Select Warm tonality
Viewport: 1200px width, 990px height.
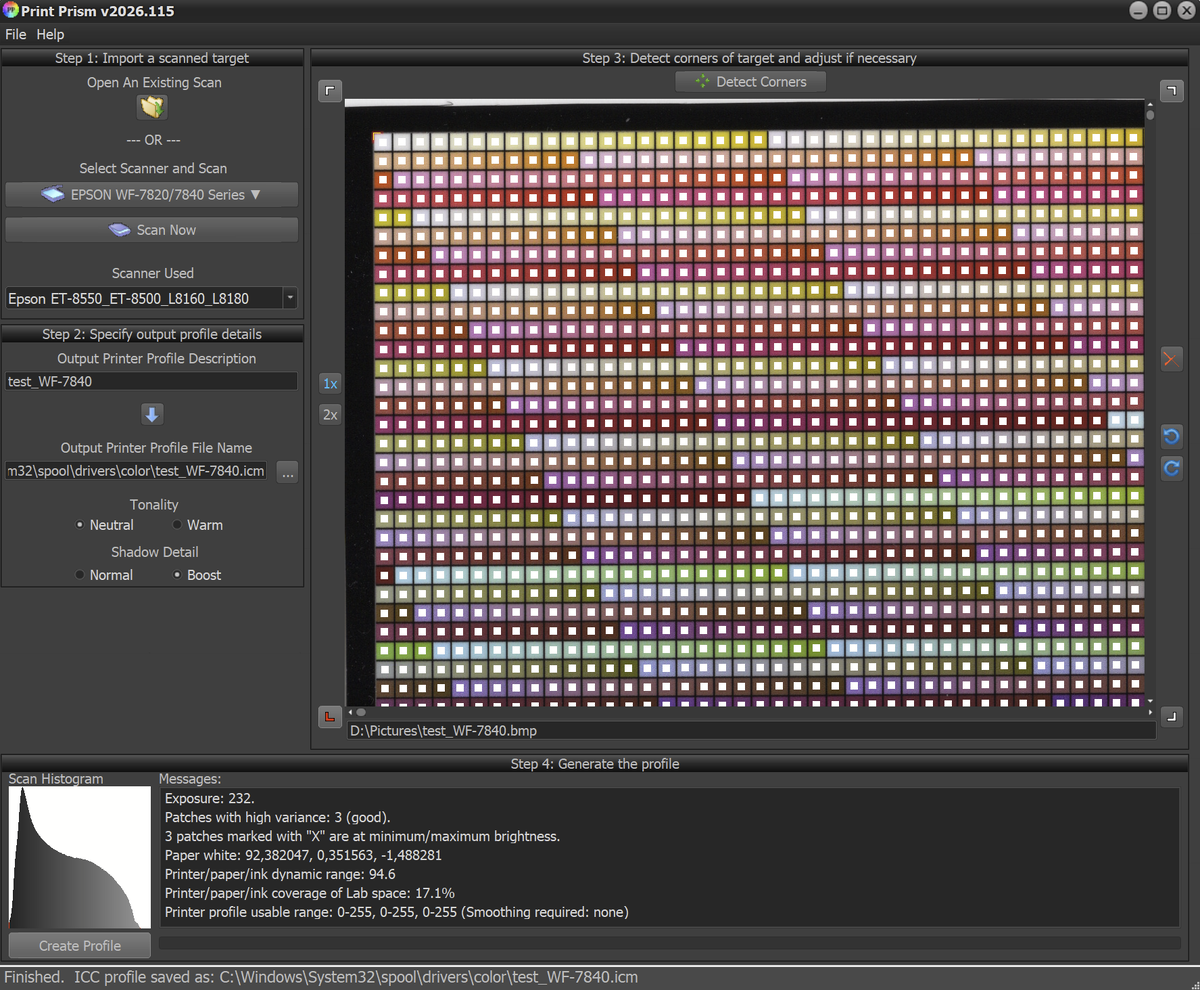point(178,525)
